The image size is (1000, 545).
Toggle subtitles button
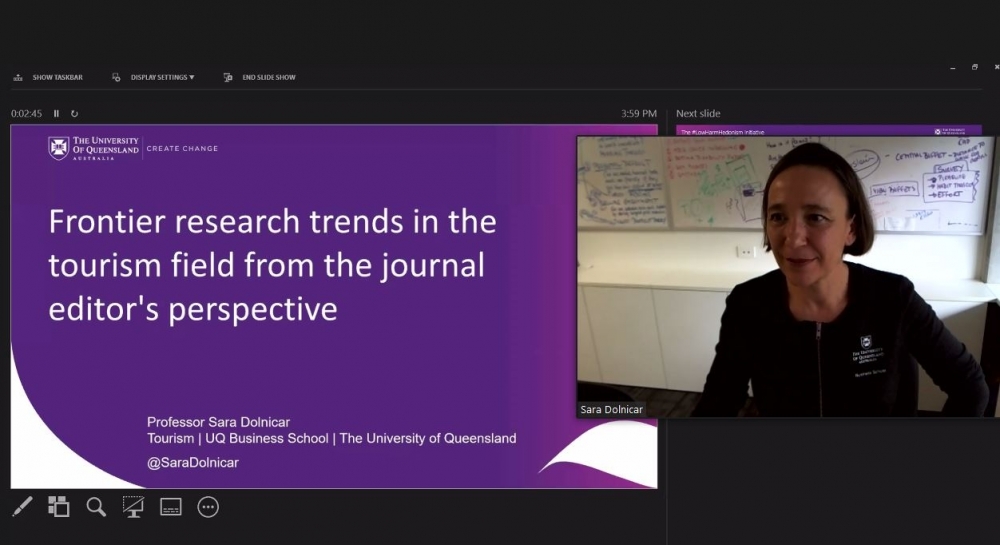coord(170,507)
